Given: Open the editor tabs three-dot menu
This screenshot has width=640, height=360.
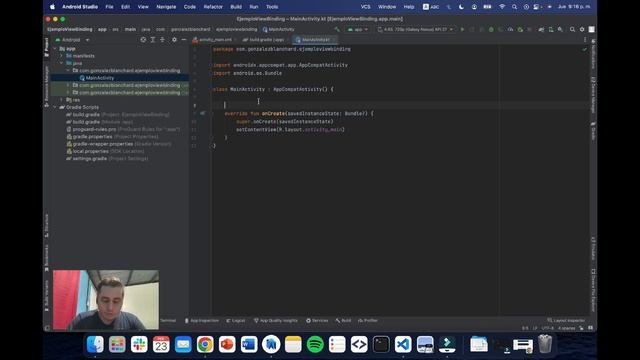Looking at the screenshot, I should coord(585,40).
